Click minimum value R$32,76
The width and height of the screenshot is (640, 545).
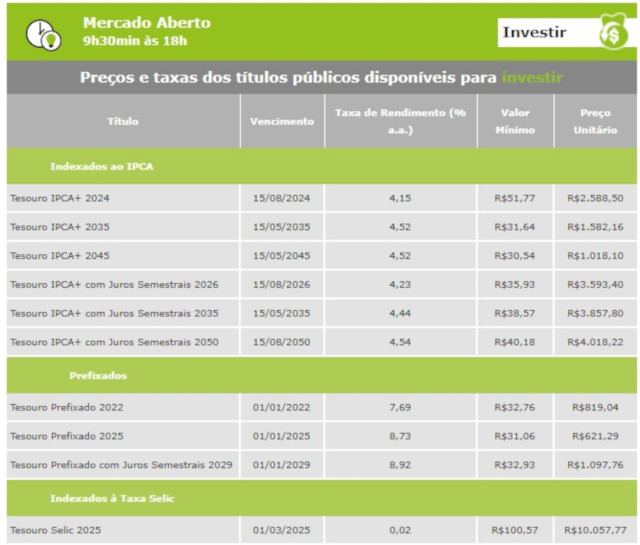coord(515,407)
